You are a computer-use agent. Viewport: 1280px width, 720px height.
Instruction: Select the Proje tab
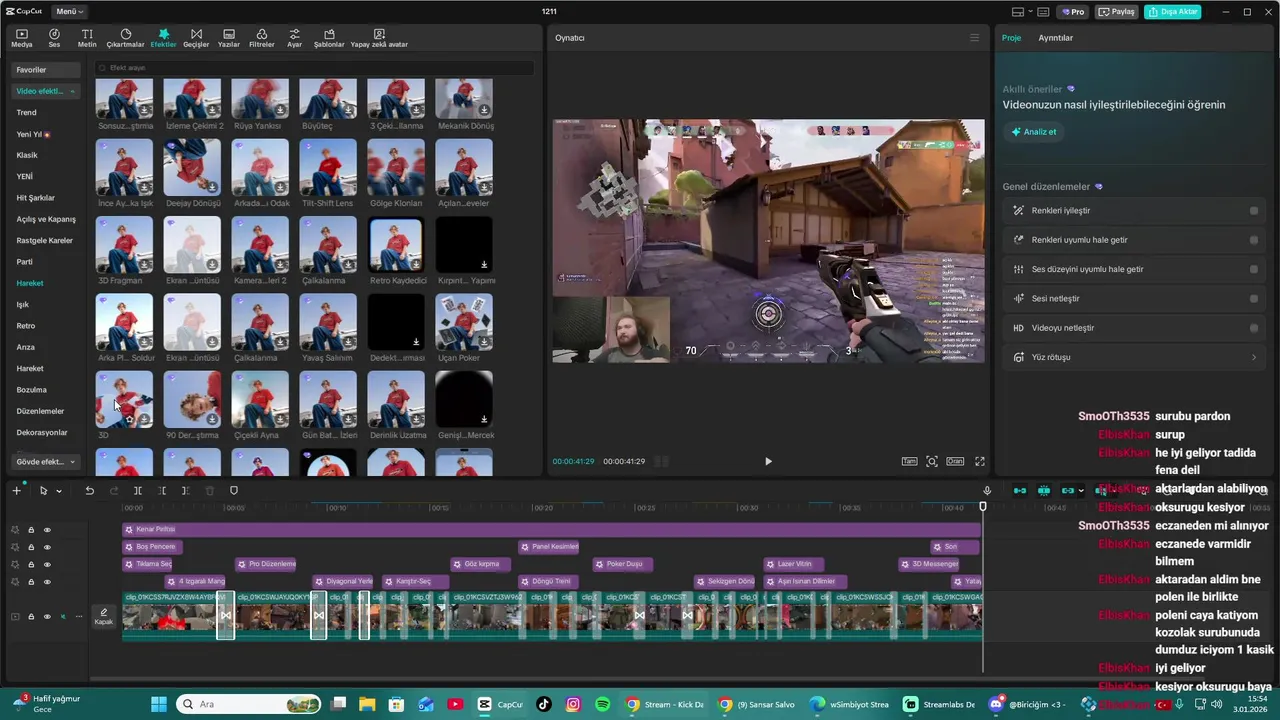tap(1011, 38)
